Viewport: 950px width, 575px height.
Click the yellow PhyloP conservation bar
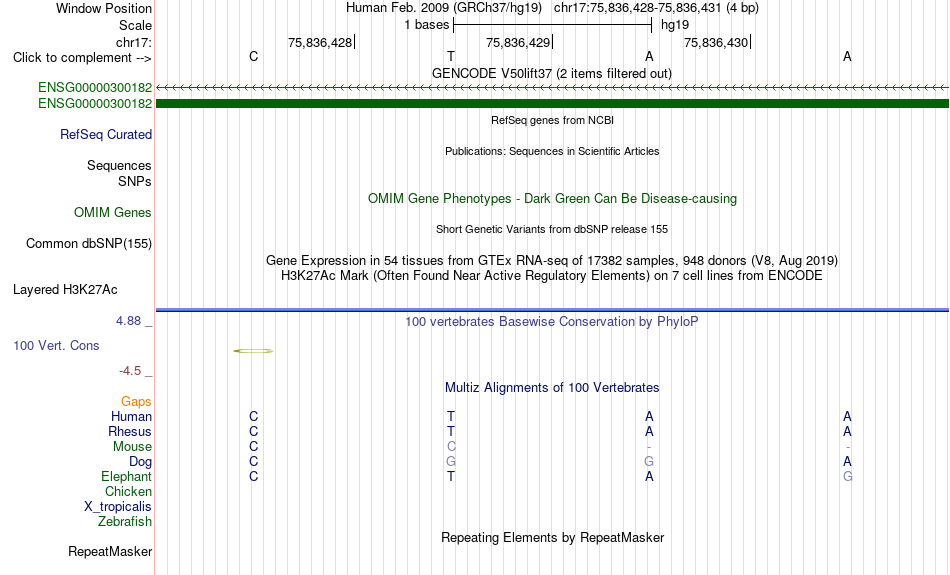[253, 351]
